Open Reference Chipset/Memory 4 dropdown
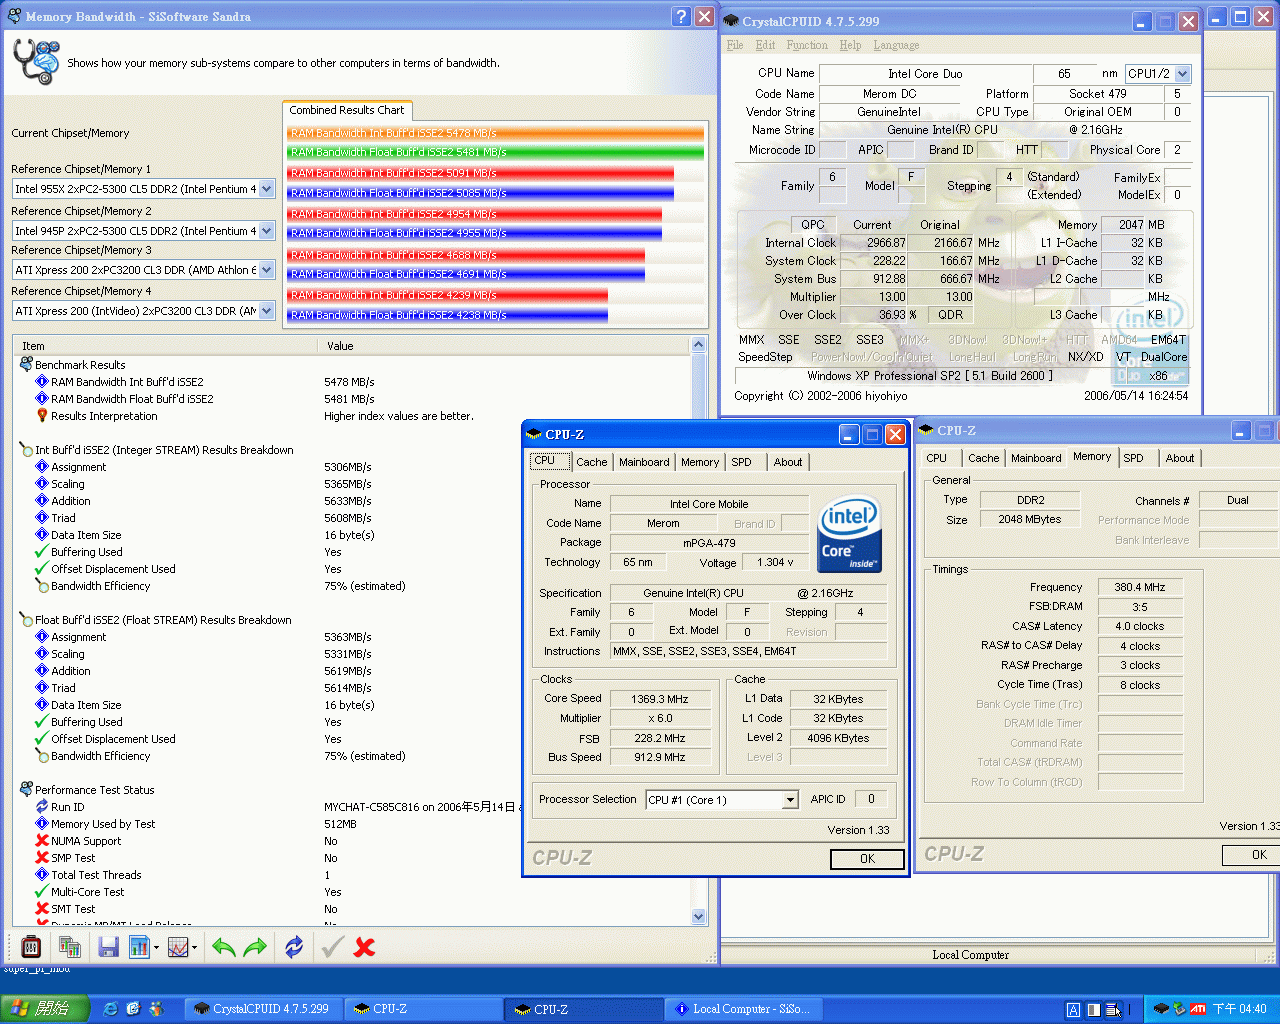Viewport: 1280px width, 1024px height. pos(267,311)
